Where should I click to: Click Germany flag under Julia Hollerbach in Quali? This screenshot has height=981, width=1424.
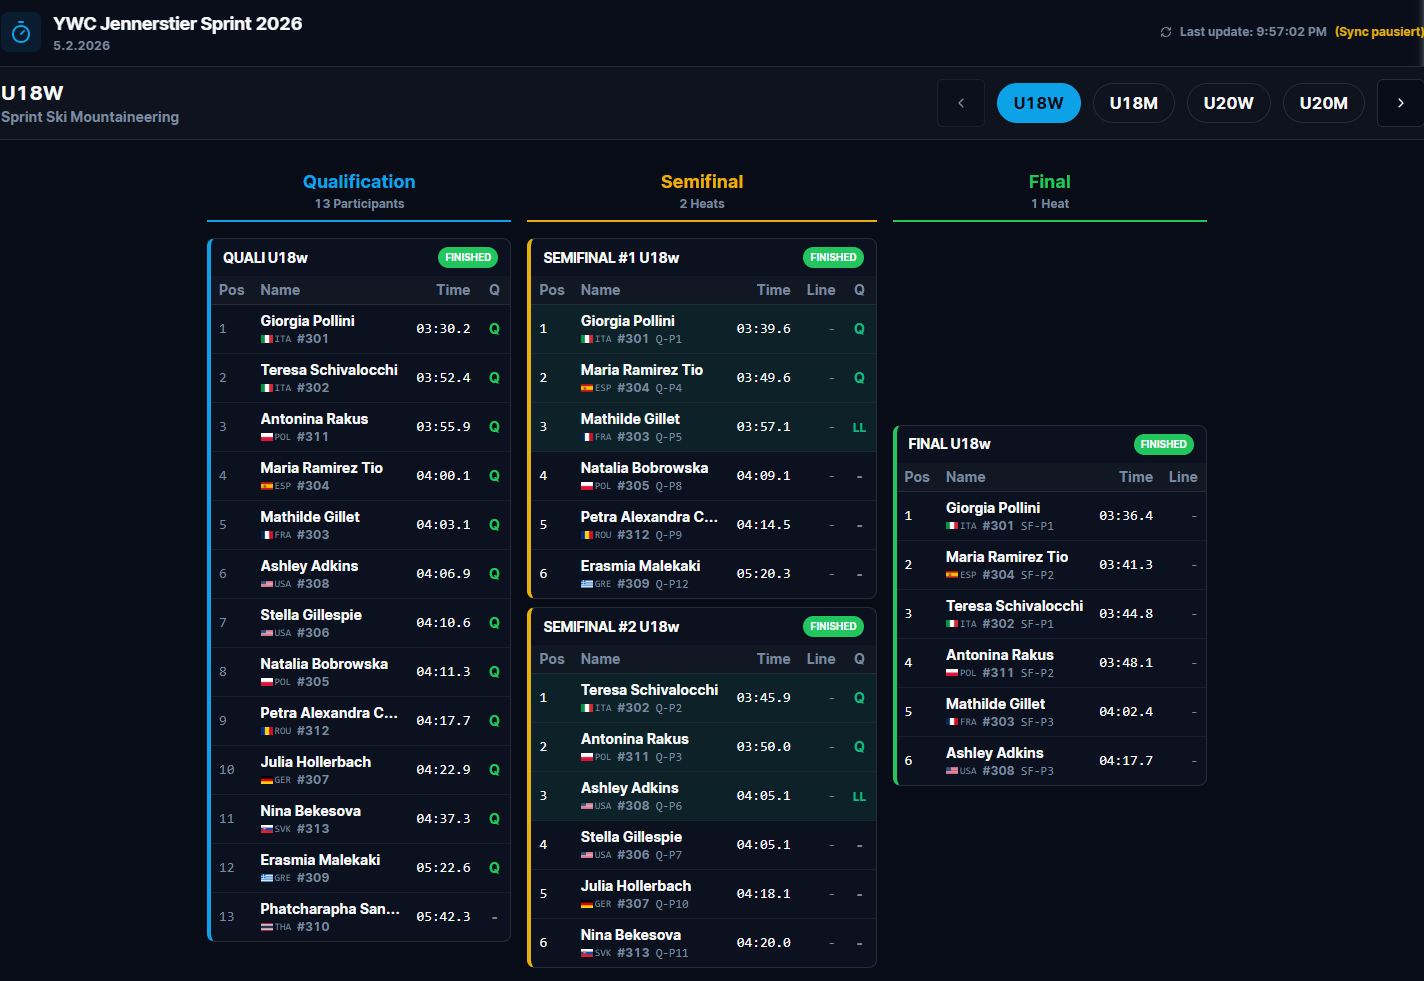point(267,780)
